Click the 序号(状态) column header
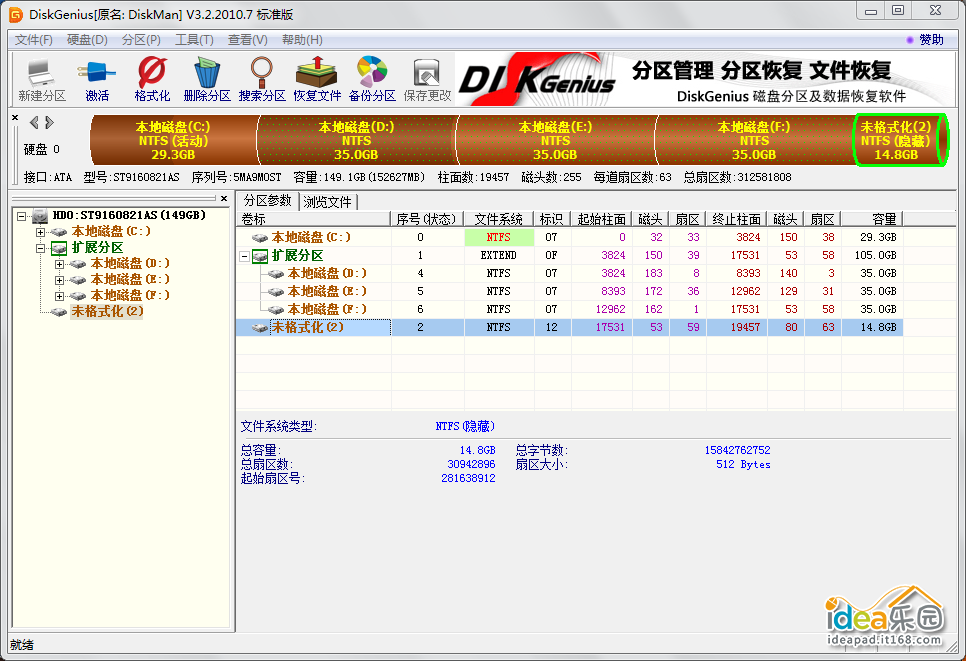This screenshot has width=966, height=661. (427, 219)
